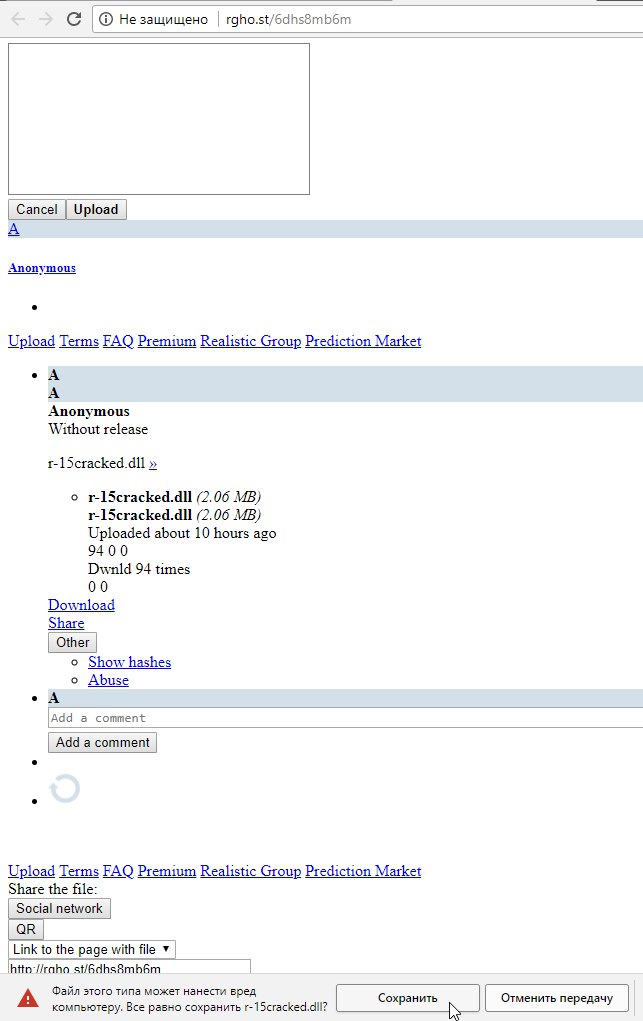Click the » link after r-15cracked.dll

click(x=153, y=464)
